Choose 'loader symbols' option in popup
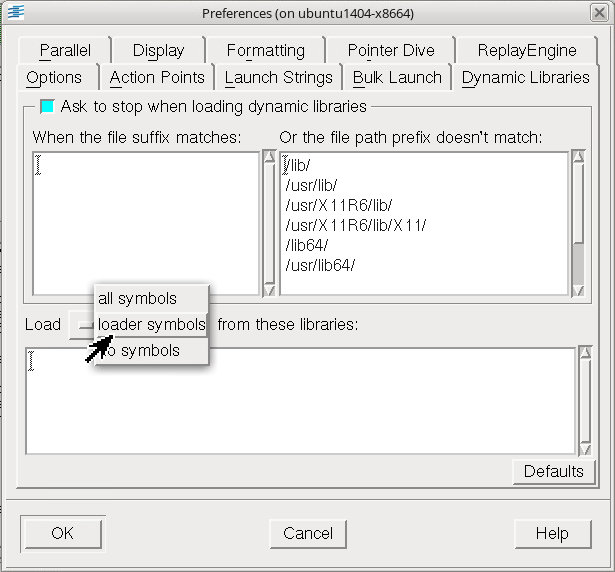The image size is (615, 572). [x=151, y=324]
